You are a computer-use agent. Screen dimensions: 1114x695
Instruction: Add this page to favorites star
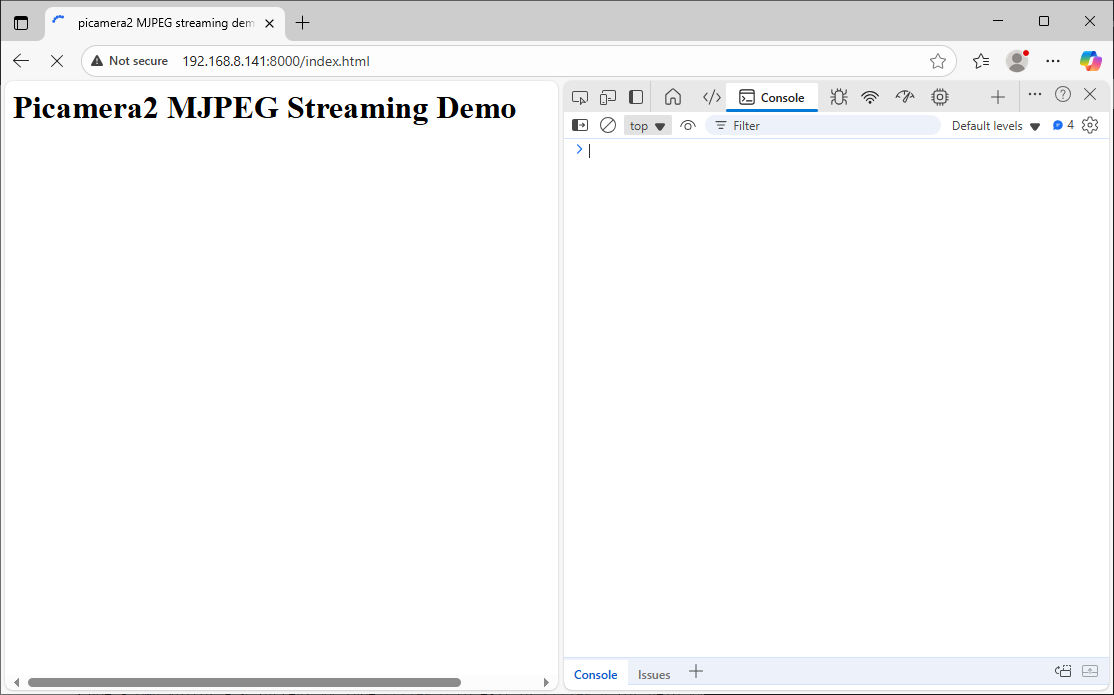pyautogui.click(x=938, y=61)
